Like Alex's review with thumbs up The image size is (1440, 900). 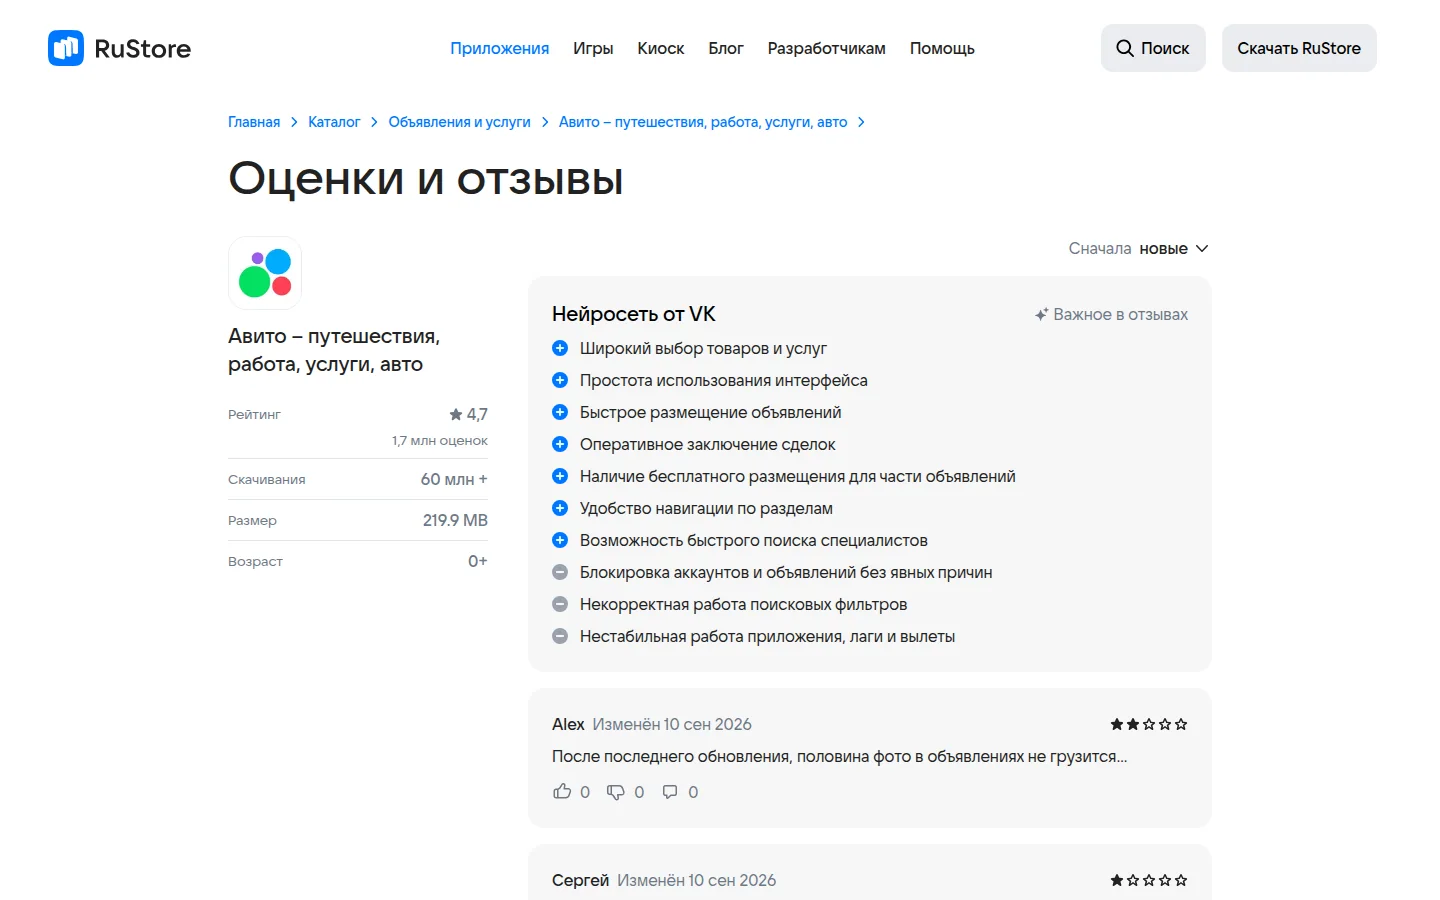(x=562, y=791)
